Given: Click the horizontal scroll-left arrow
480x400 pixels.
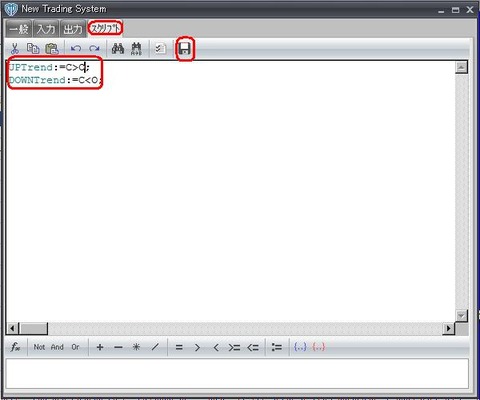Looking at the screenshot, I should pyautogui.click(x=12, y=329).
